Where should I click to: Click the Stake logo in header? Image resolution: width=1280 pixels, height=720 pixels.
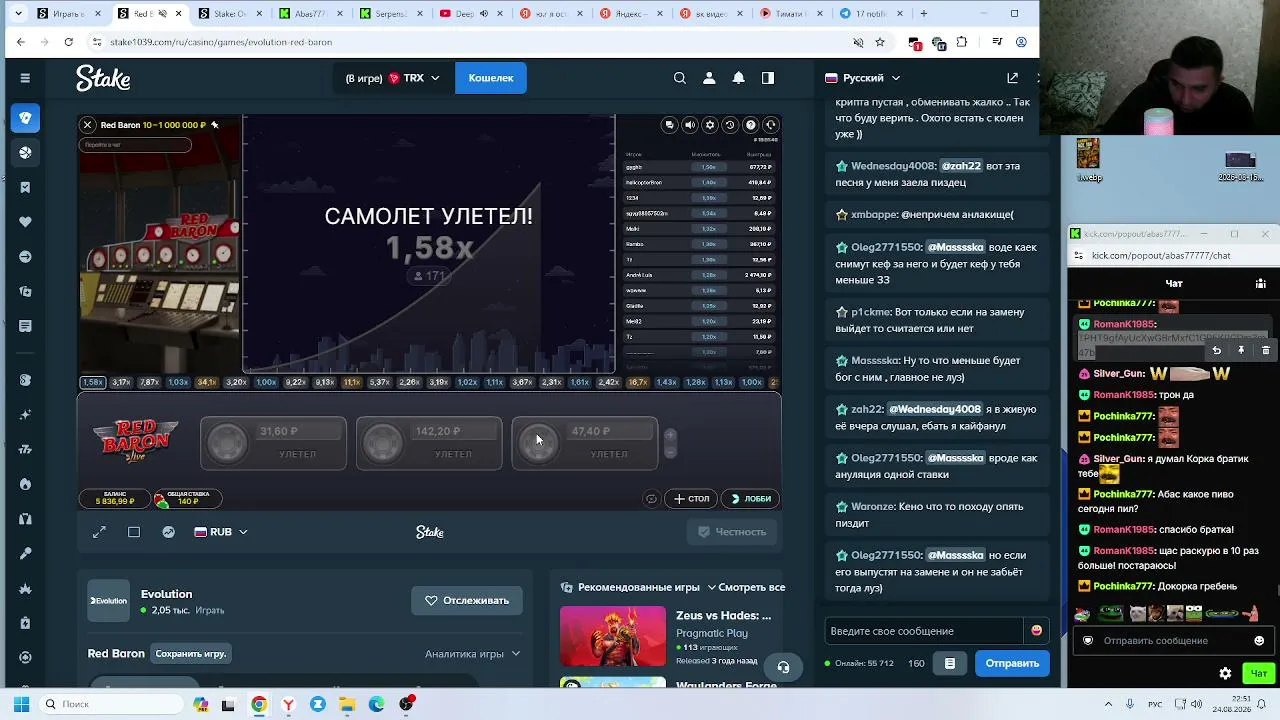click(x=103, y=78)
